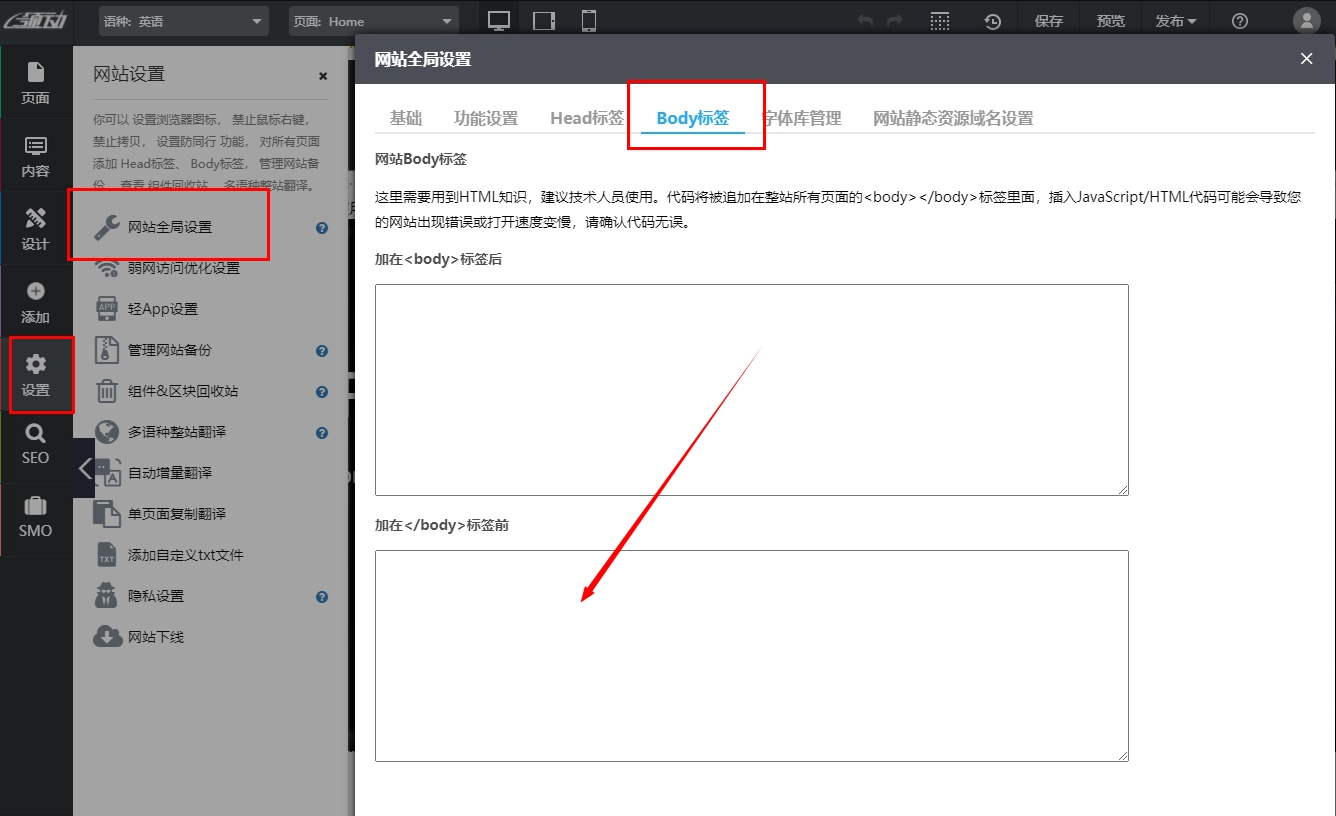Viewport: 1336px width, 816px height.
Task: Select the tablet view icon
Action: (544, 21)
